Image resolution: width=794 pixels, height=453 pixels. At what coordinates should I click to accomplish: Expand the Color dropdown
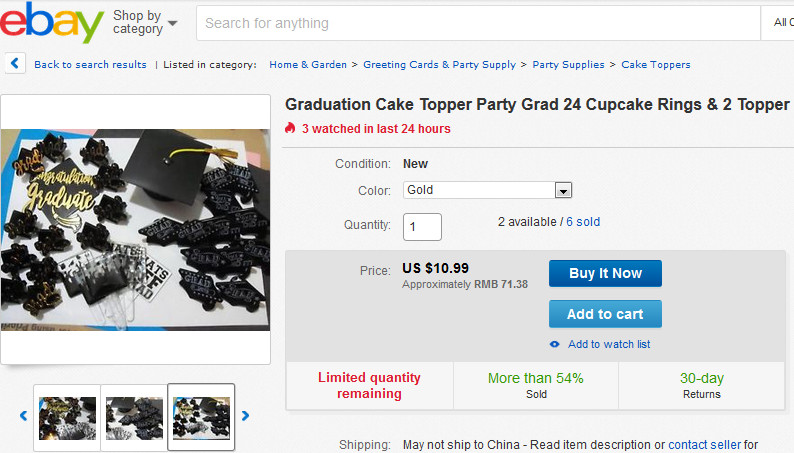click(563, 190)
